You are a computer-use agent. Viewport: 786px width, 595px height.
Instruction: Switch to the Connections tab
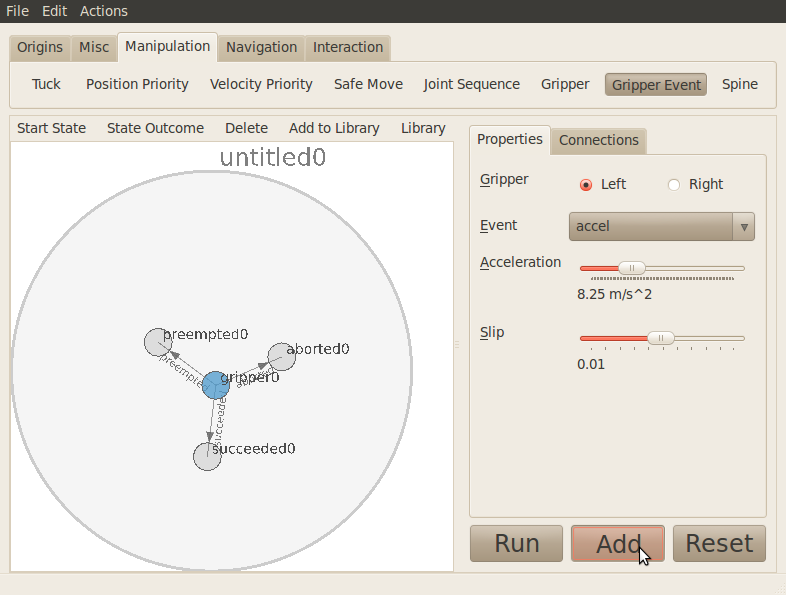pos(598,140)
